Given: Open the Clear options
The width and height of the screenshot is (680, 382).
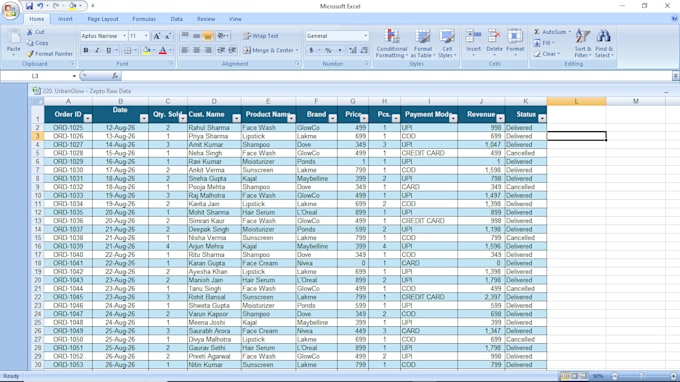Looking at the screenshot, I should point(547,54).
